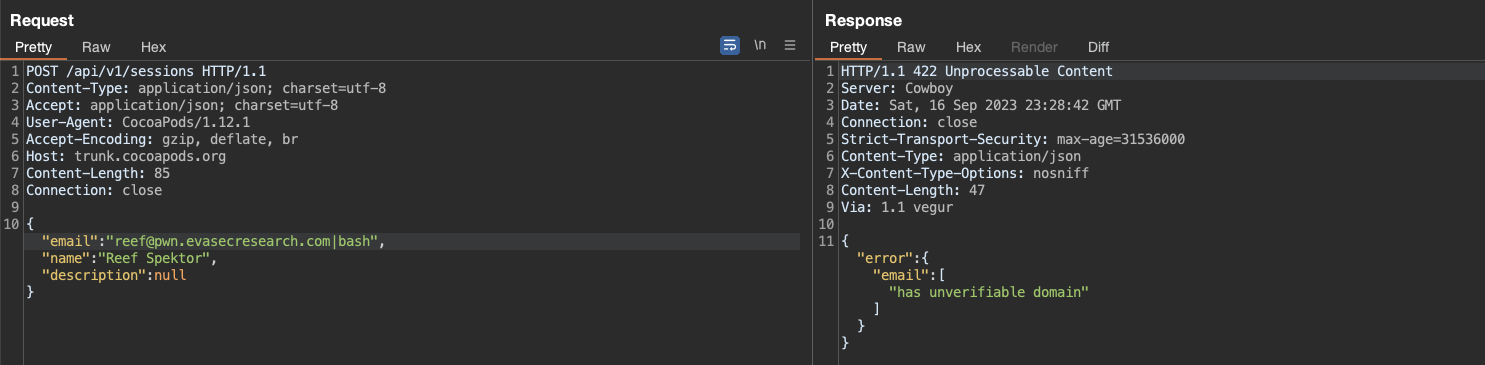
Task: Open the Render tab in Response
Action: click(1034, 47)
